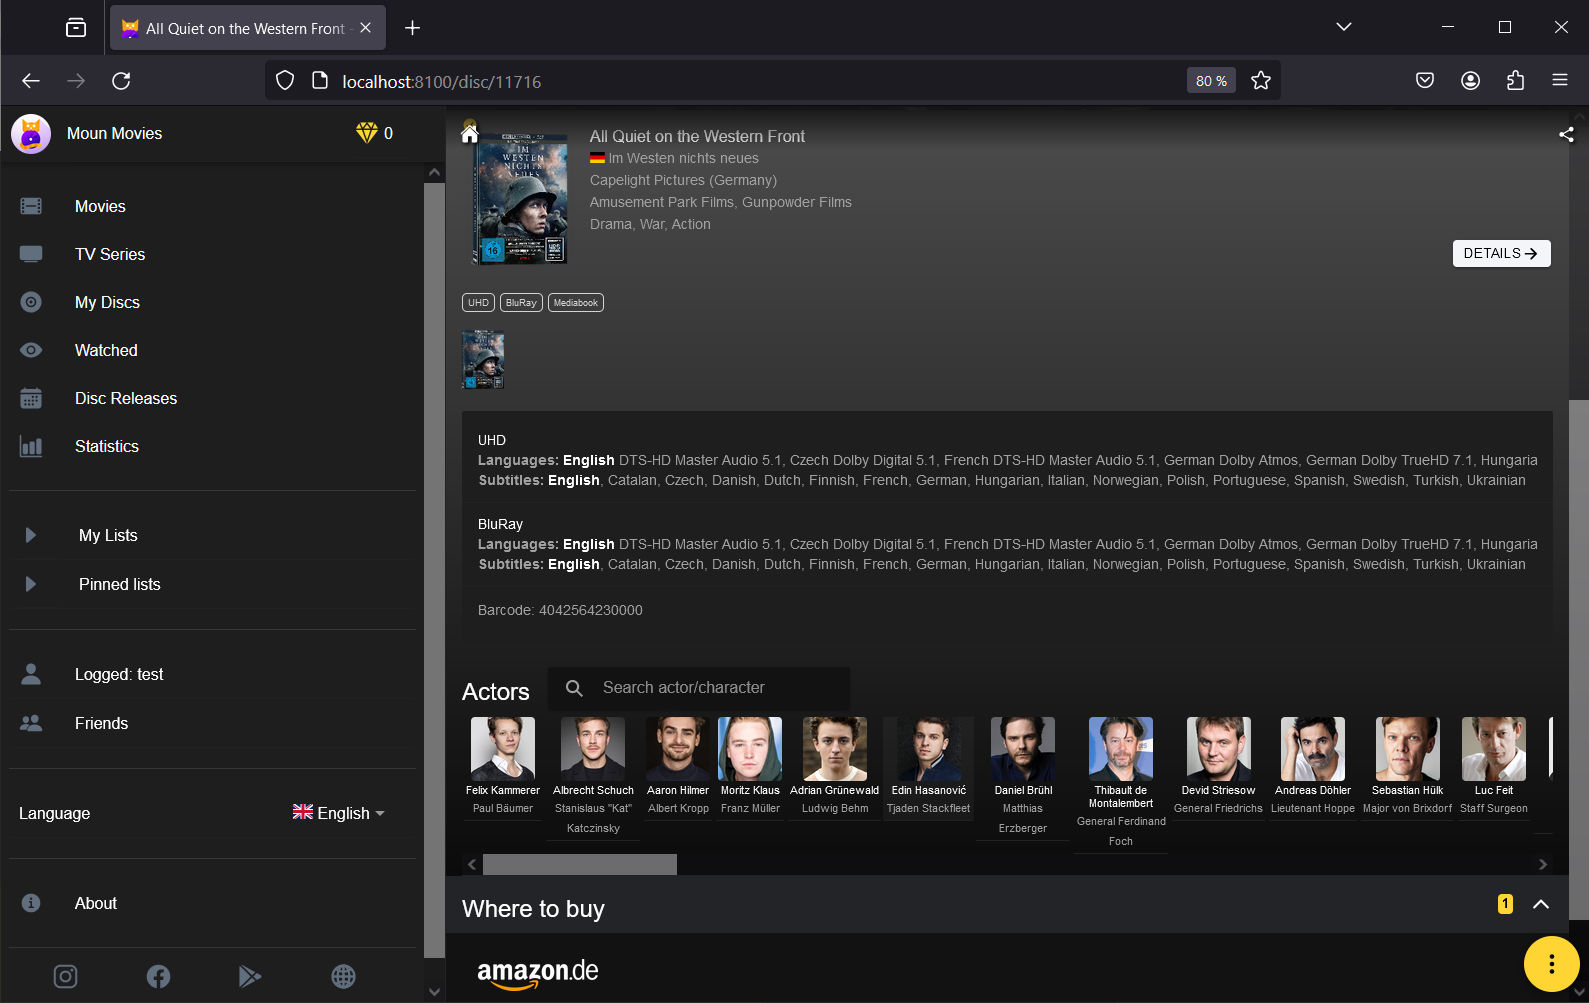Click the Search actor/character field

coord(717,688)
